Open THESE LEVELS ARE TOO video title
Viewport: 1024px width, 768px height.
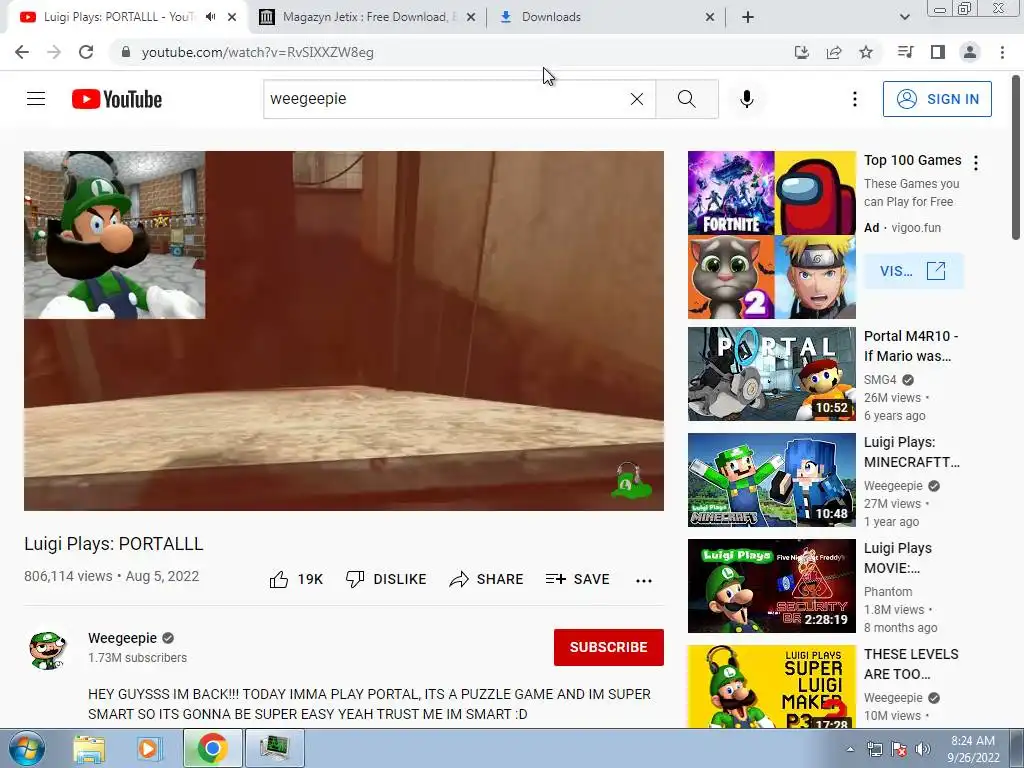pyautogui.click(x=911, y=664)
